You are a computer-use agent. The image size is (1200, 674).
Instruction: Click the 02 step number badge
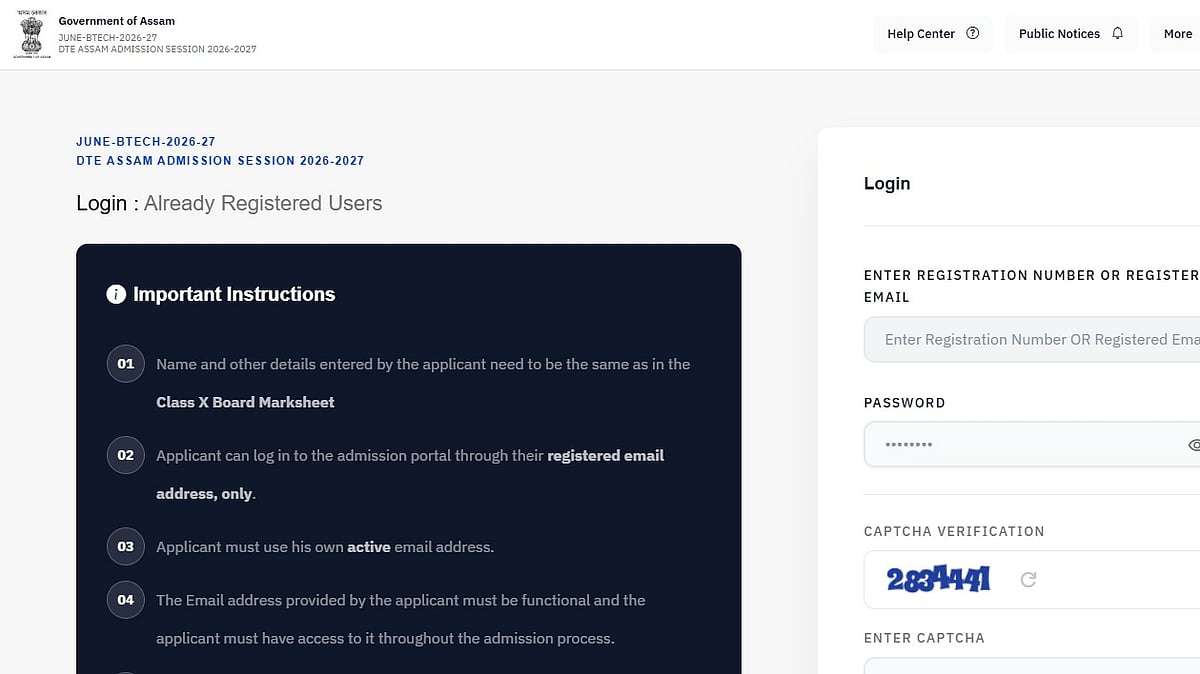coord(126,455)
